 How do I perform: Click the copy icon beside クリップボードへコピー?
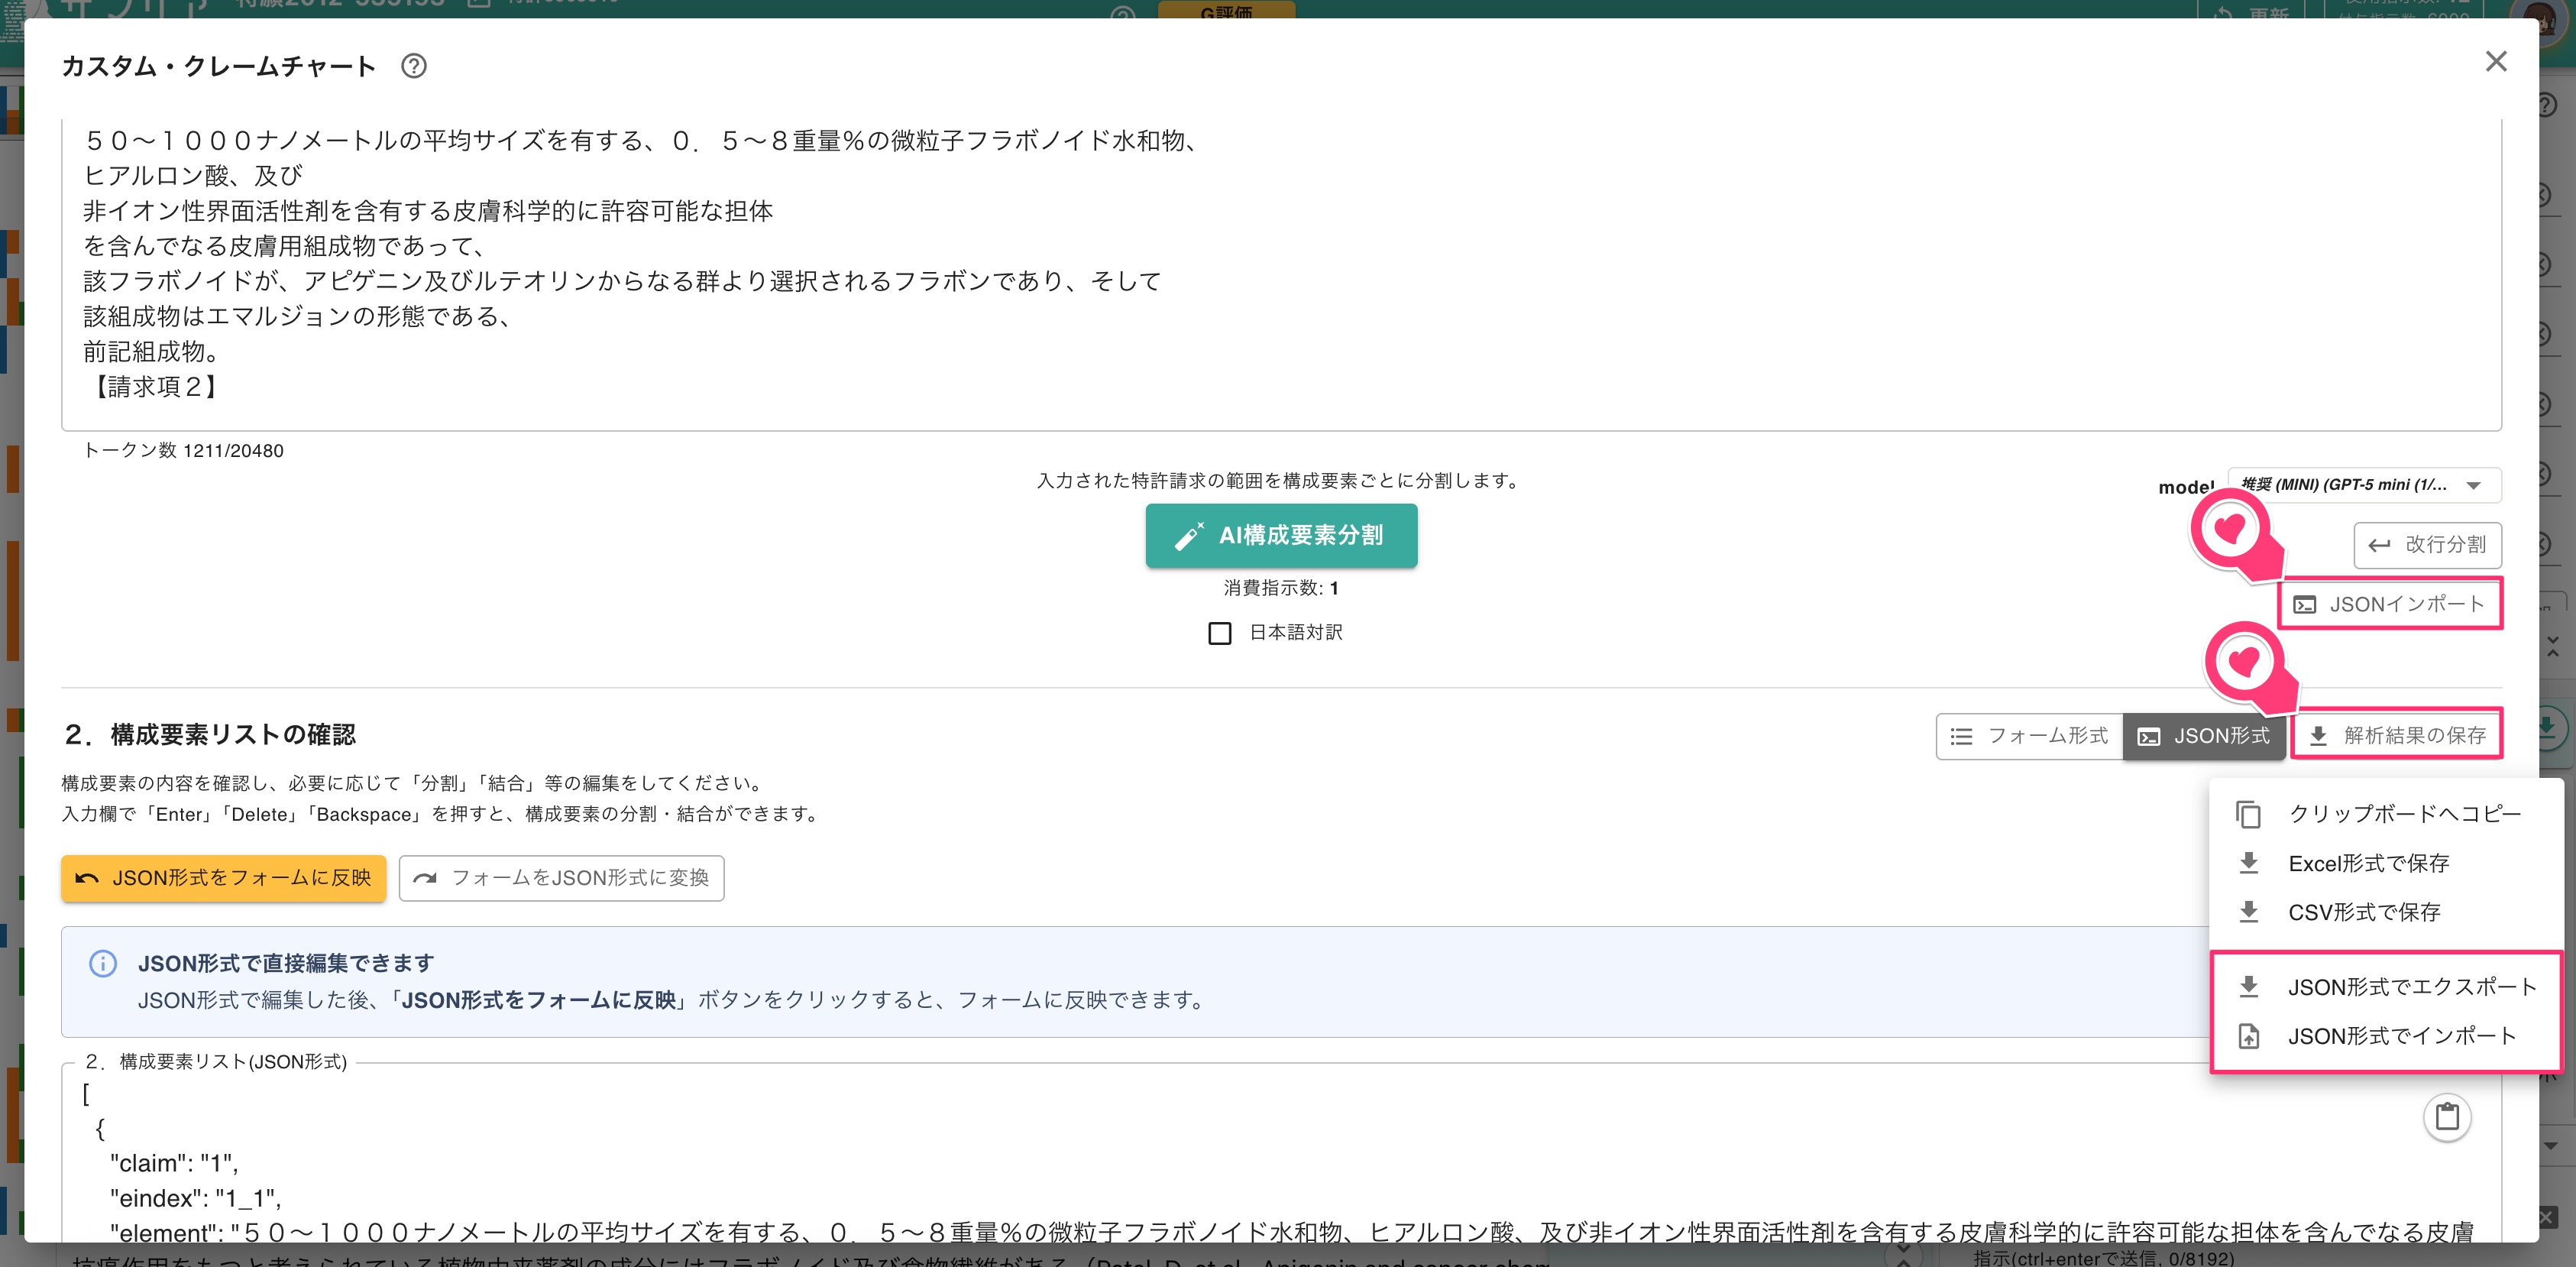2248,814
